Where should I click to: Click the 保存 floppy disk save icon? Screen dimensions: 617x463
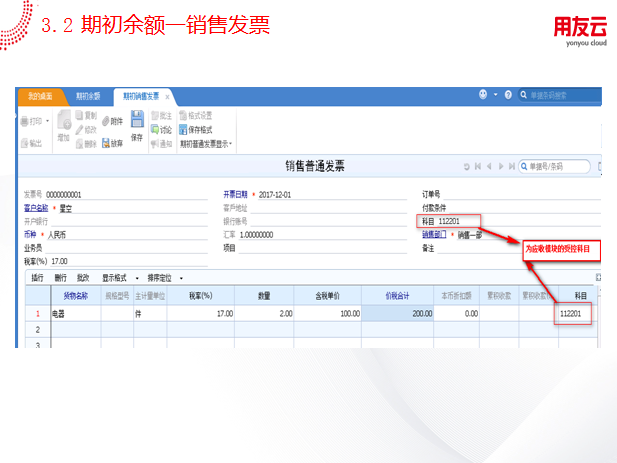[x=137, y=119]
